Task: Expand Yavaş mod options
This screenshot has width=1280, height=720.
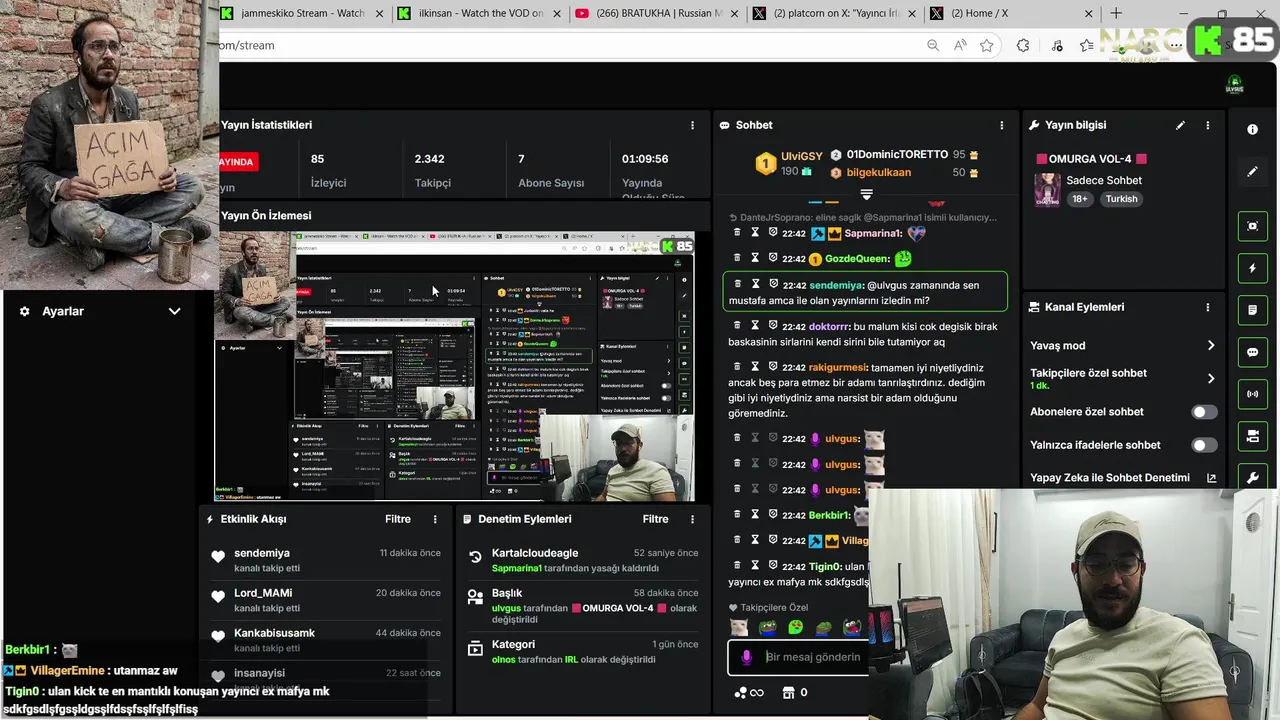Action: coord(1210,345)
